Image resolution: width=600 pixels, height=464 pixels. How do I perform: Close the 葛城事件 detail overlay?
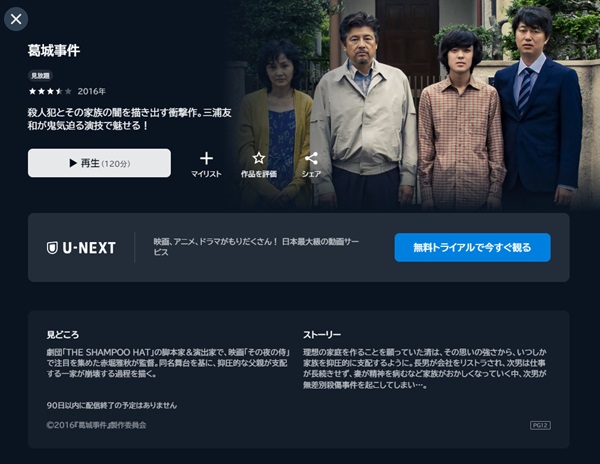pyautogui.click(x=16, y=19)
